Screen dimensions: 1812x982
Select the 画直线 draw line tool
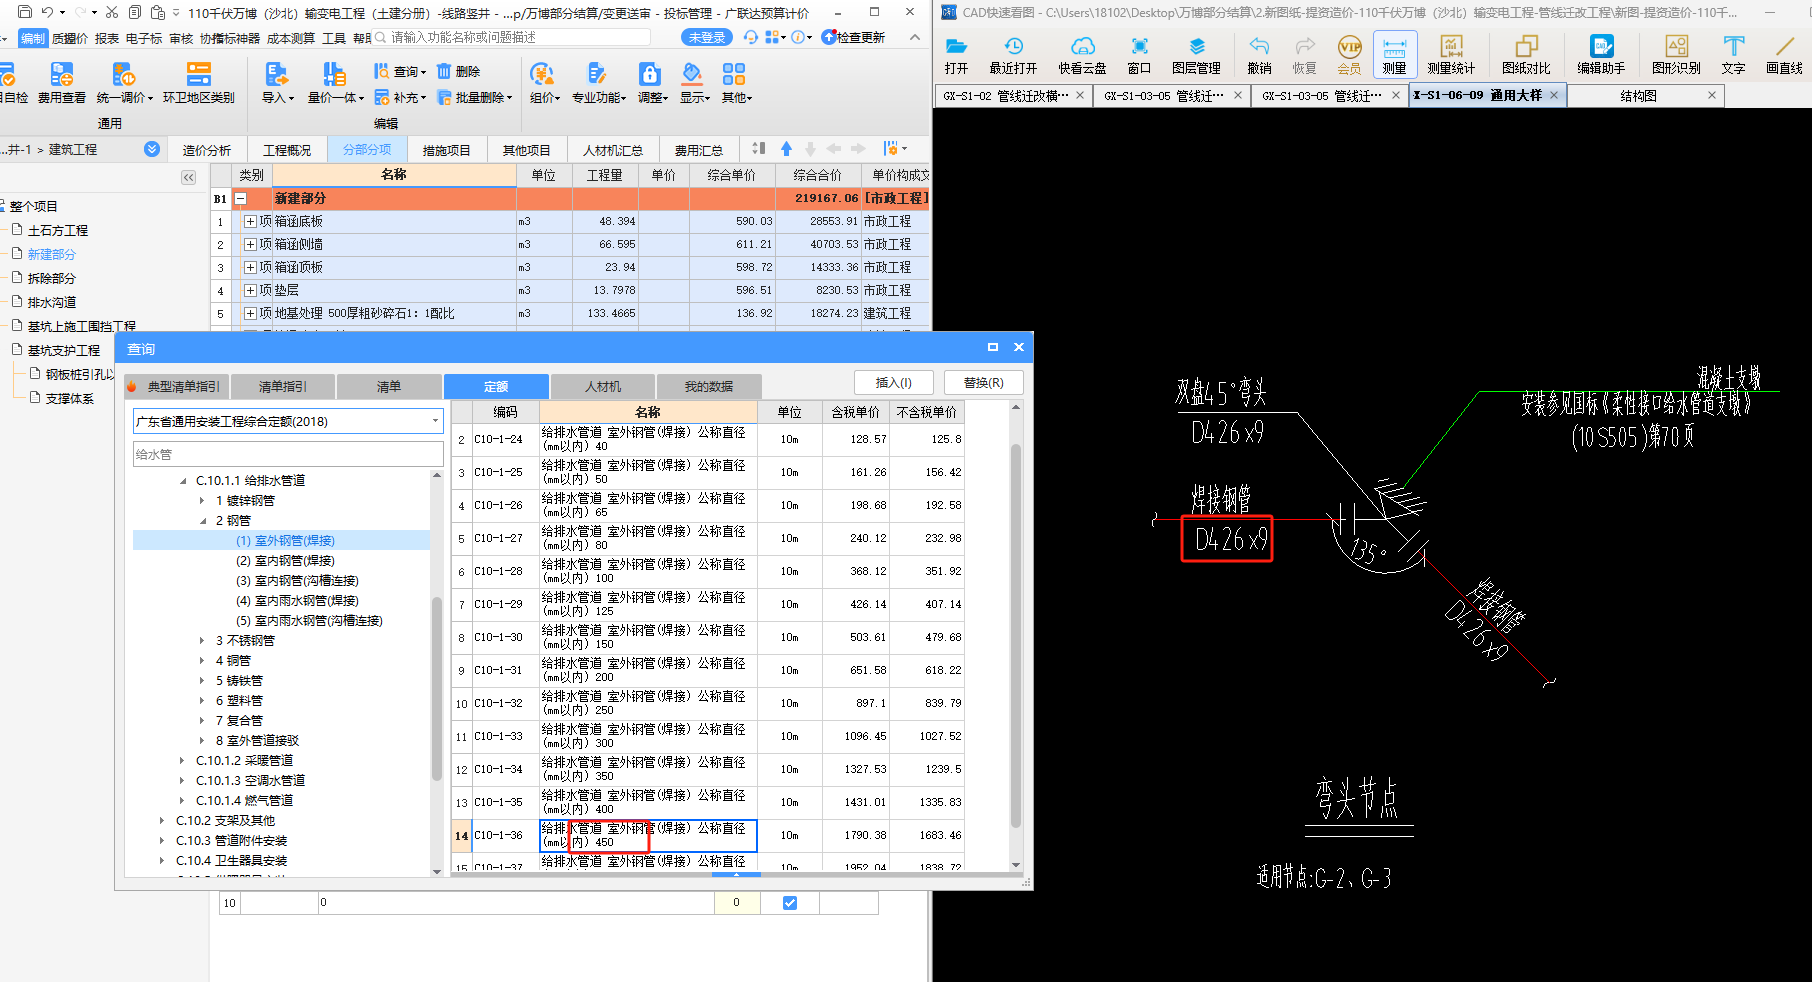pos(1784,55)
